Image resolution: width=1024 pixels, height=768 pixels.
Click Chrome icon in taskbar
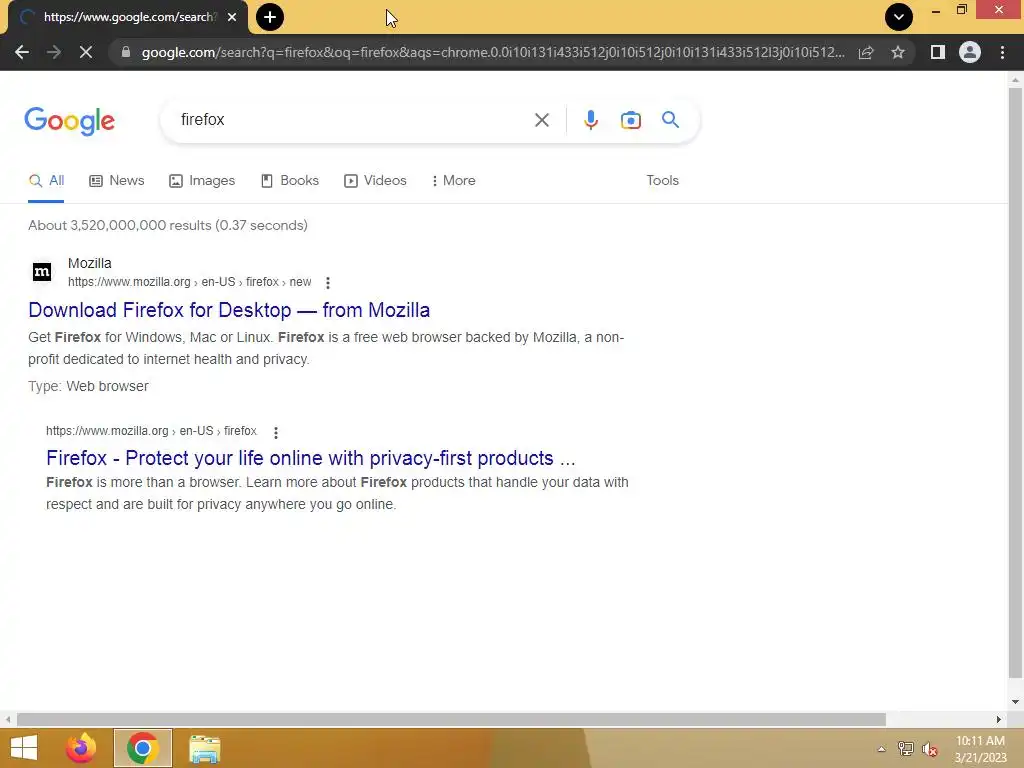142,748
